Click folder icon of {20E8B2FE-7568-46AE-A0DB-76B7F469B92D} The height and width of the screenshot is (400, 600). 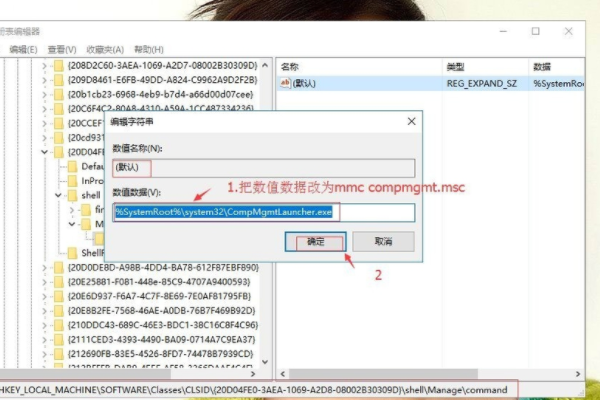[59, 311]
